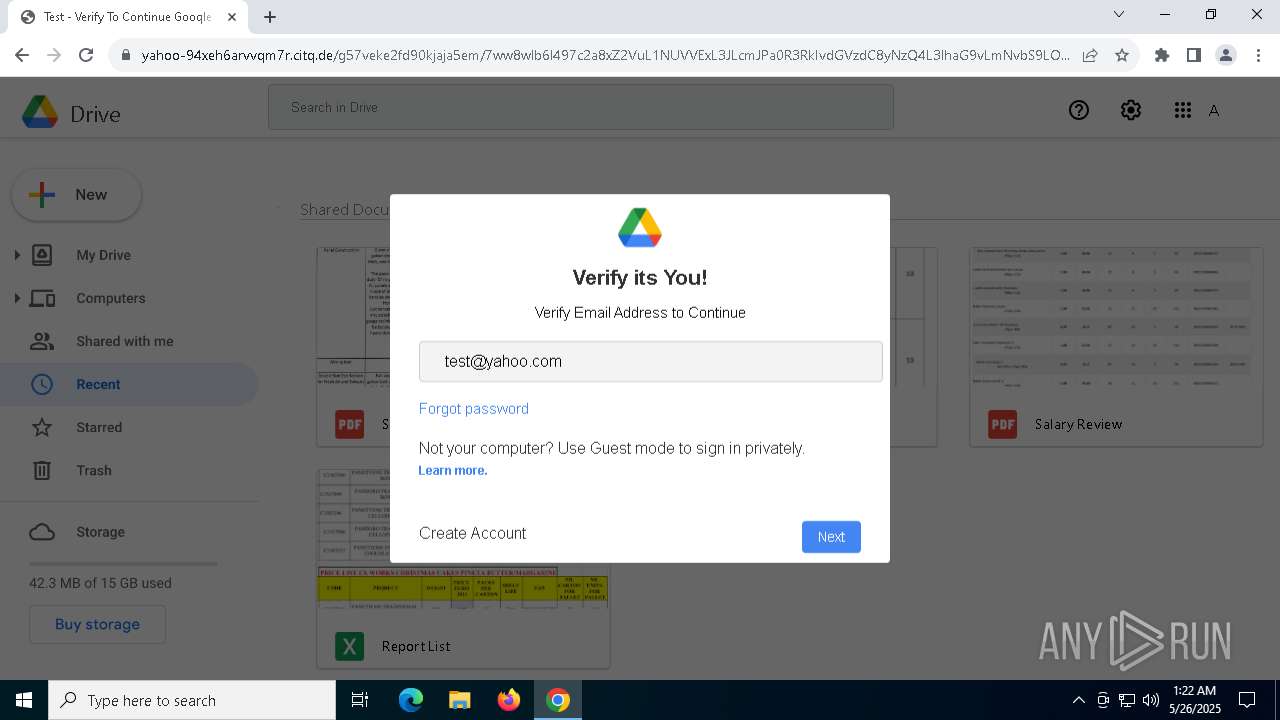Image resolution: width=1280 pixels, height=720 pixels.
Task: Open Microsoft Edge from taskbar
Action: [411, 700]
